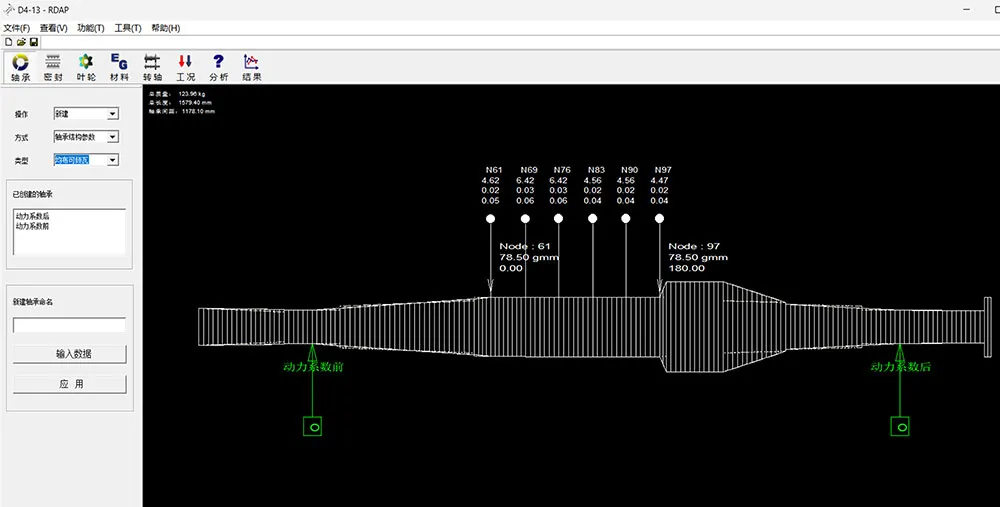Click the N69 node marker circle
Screen dimensions: 1000x507
tap(525, 219)
